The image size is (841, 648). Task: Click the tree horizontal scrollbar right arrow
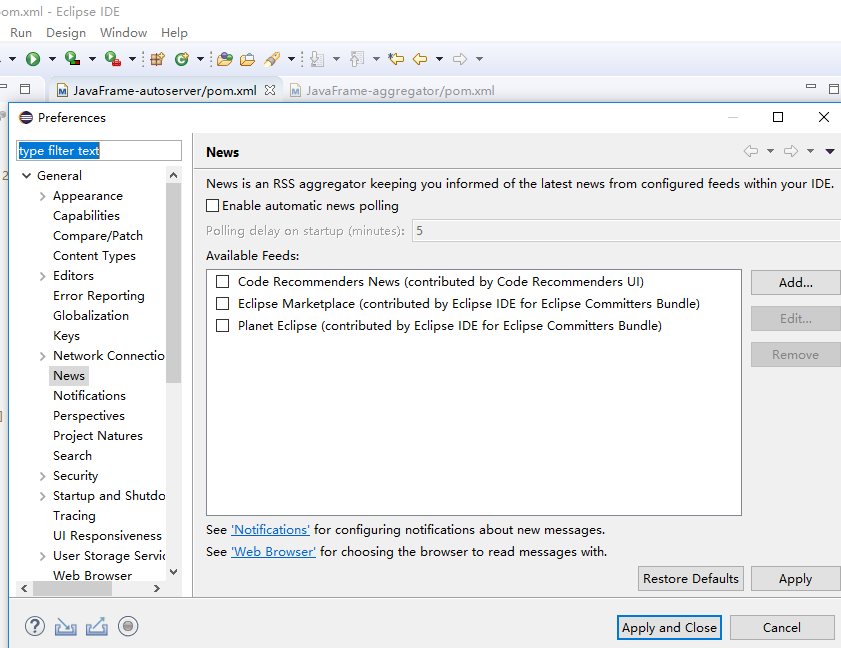[x=157, y=588]
